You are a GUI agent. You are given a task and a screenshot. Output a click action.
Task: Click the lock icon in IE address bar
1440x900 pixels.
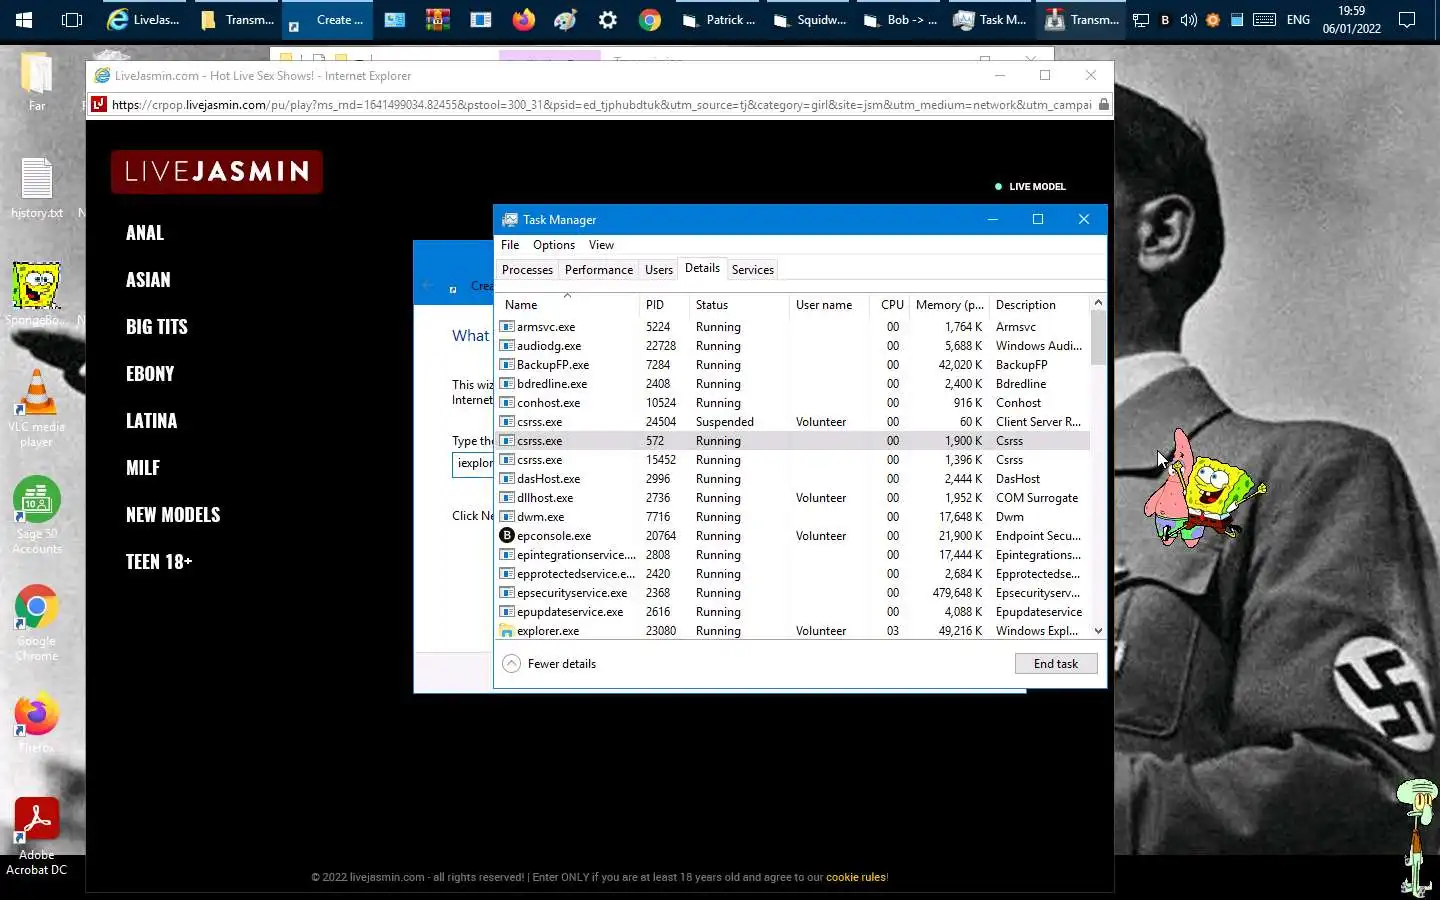point(1103,104)
